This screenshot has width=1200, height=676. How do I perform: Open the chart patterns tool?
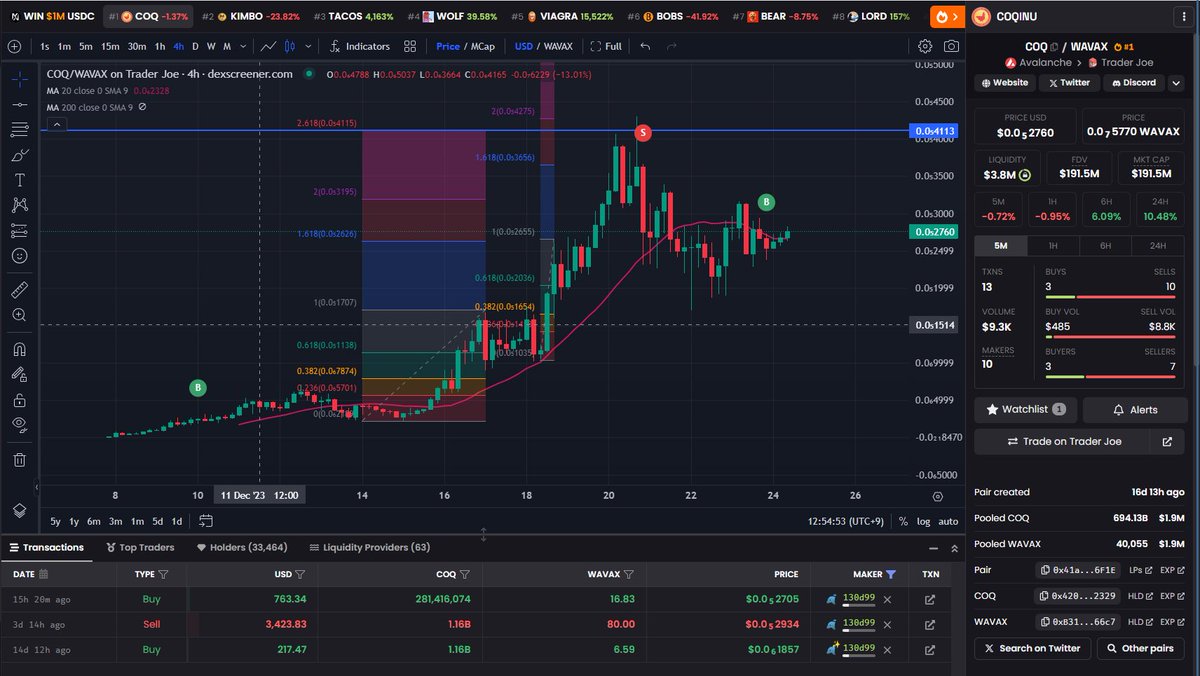(19, 205)
